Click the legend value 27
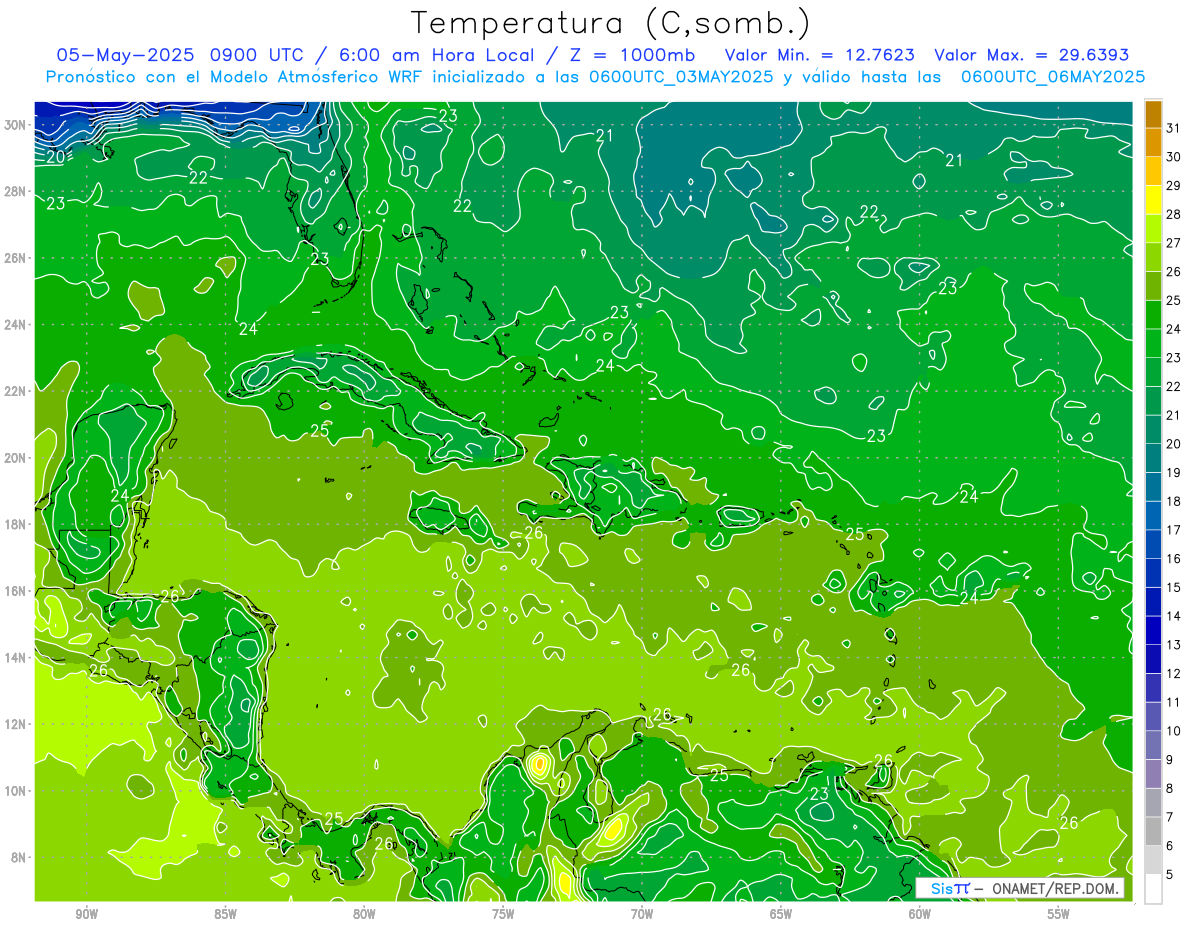1200x927 pixels. [x=1173, y=242]
